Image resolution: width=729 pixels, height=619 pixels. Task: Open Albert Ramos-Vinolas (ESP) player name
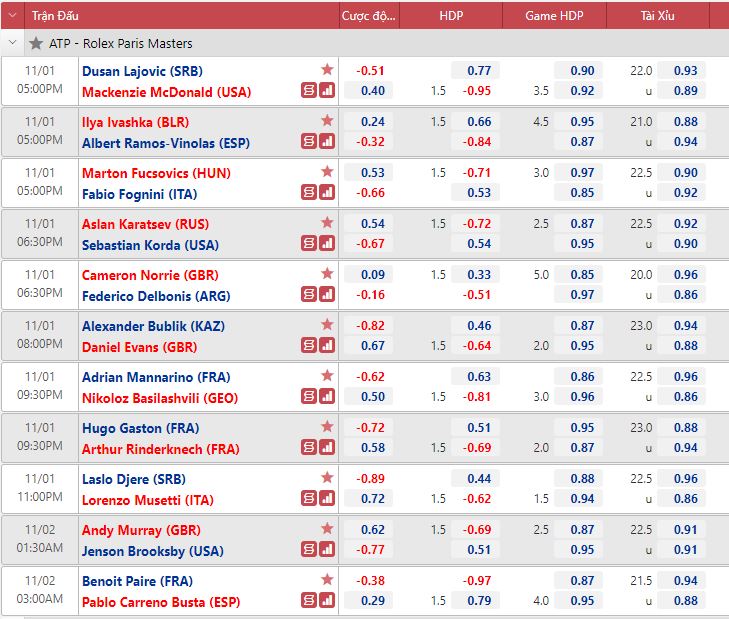click(166, 143)
